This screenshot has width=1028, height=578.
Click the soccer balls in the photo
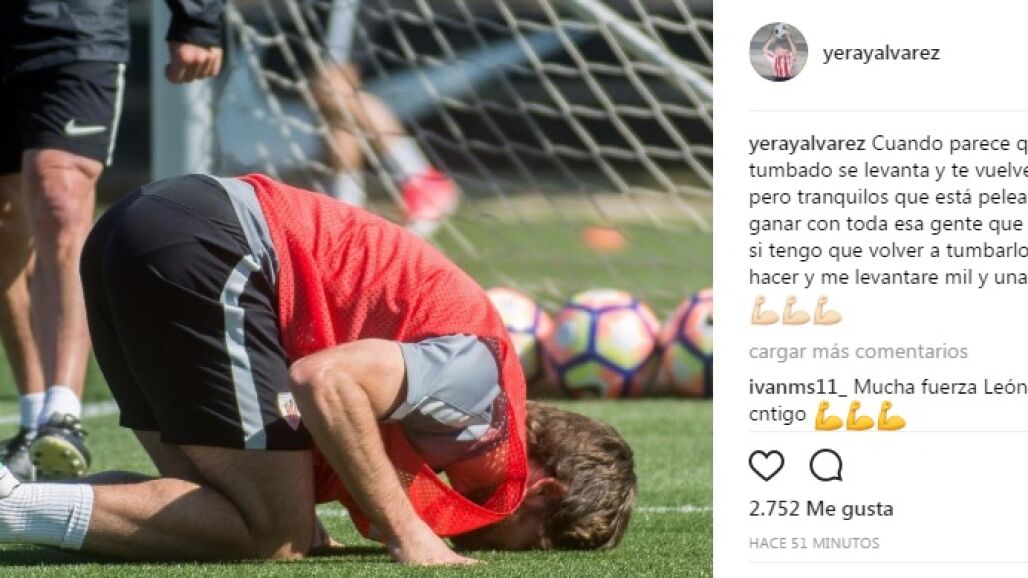coord(600,343)
